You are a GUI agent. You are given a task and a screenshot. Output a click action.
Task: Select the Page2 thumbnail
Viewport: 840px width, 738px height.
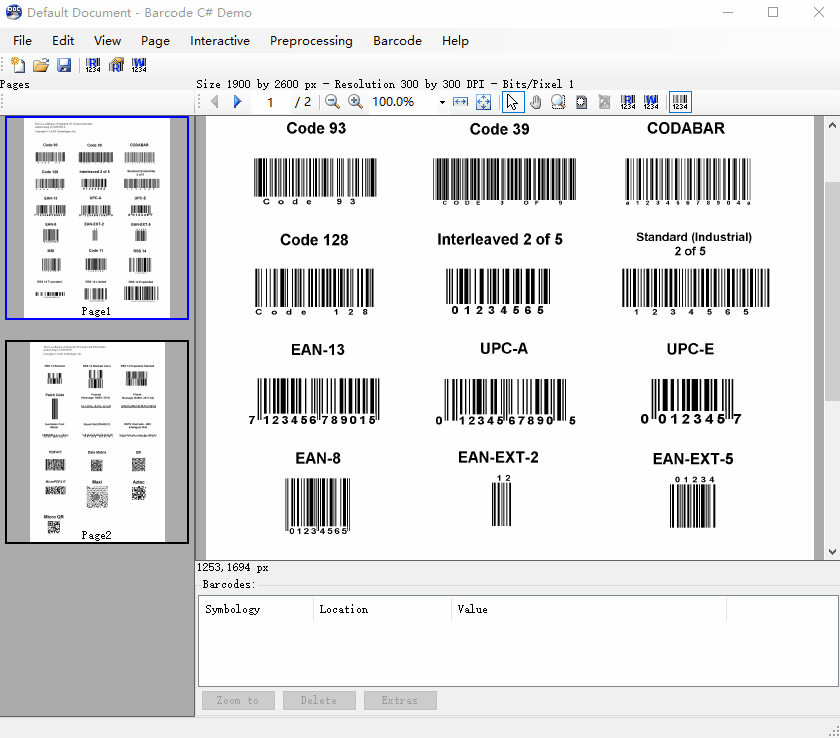coord(96,441)
